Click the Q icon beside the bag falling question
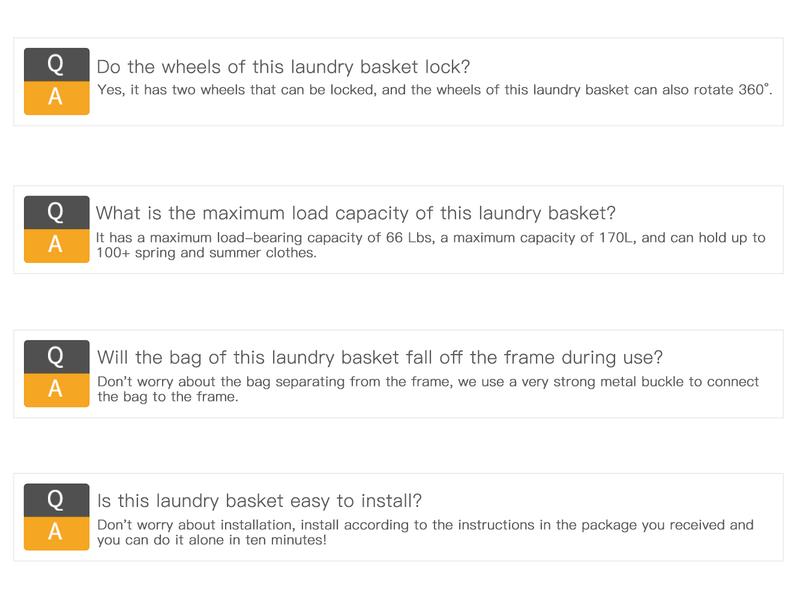The height and width of the screenshot is (600, 800). [56, 356]
